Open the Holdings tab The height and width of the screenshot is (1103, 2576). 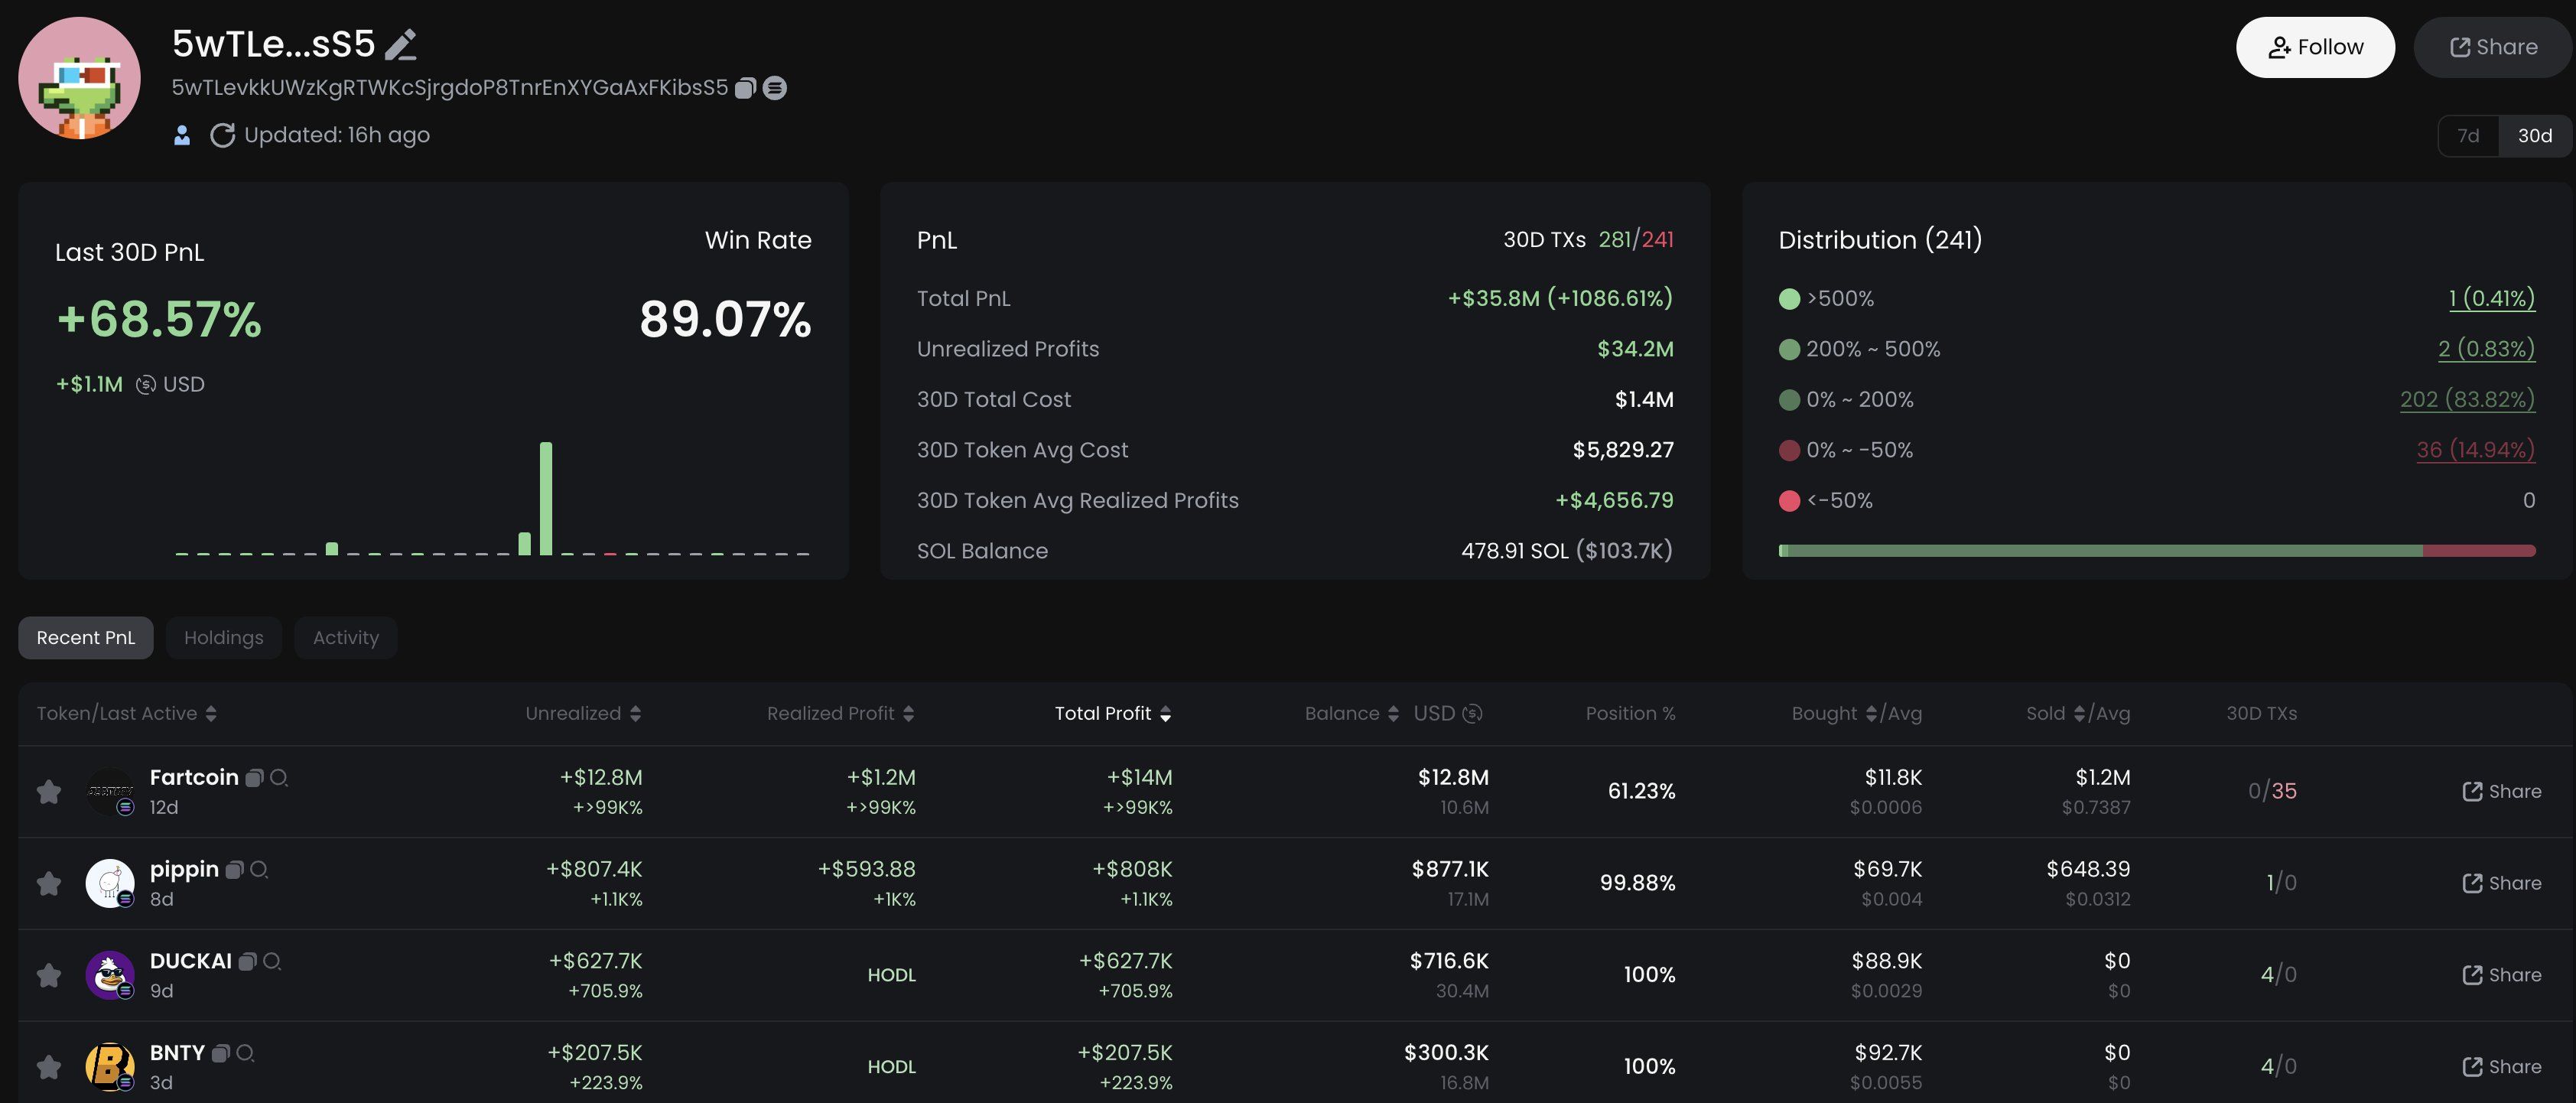[223, 638]
